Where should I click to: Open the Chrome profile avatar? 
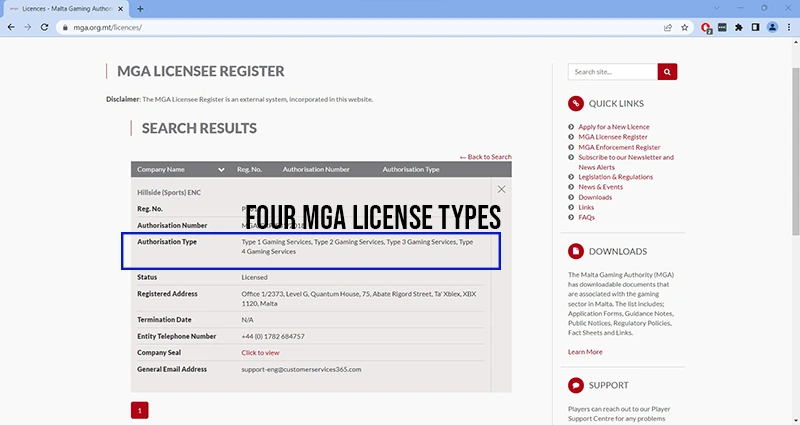772,28
